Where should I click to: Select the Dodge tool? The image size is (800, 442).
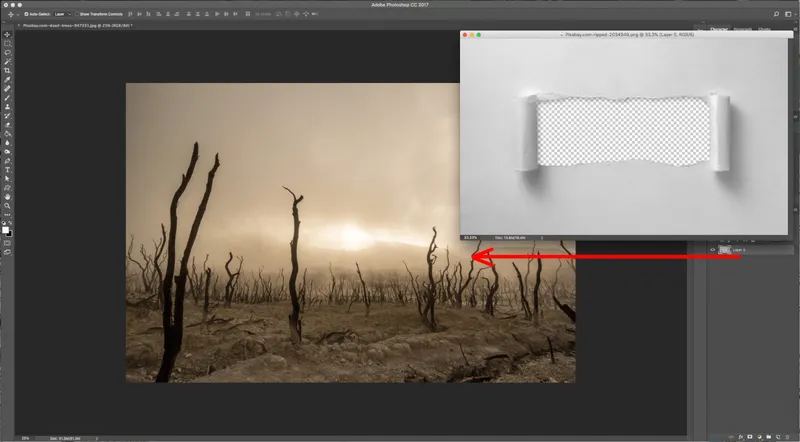[x=7, y=152]
